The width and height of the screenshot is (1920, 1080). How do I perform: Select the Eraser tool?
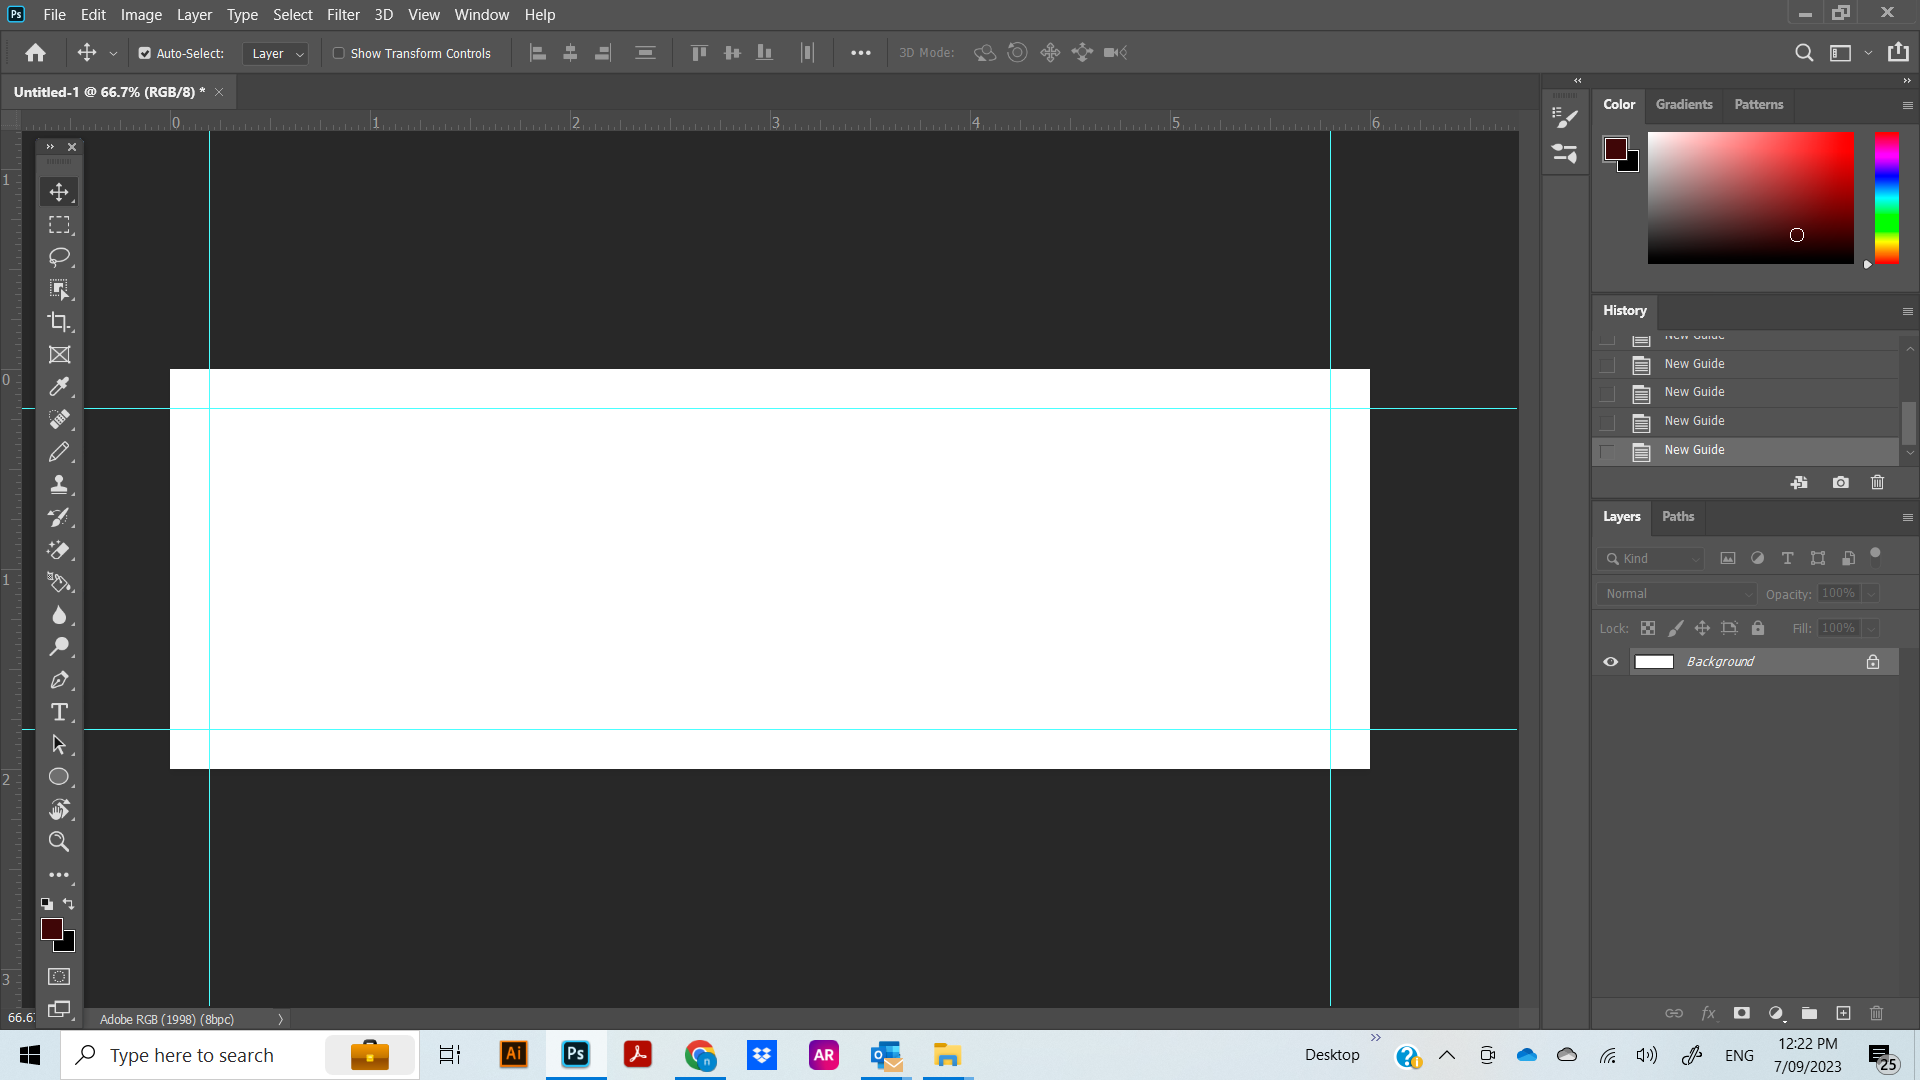click(59, 550)
